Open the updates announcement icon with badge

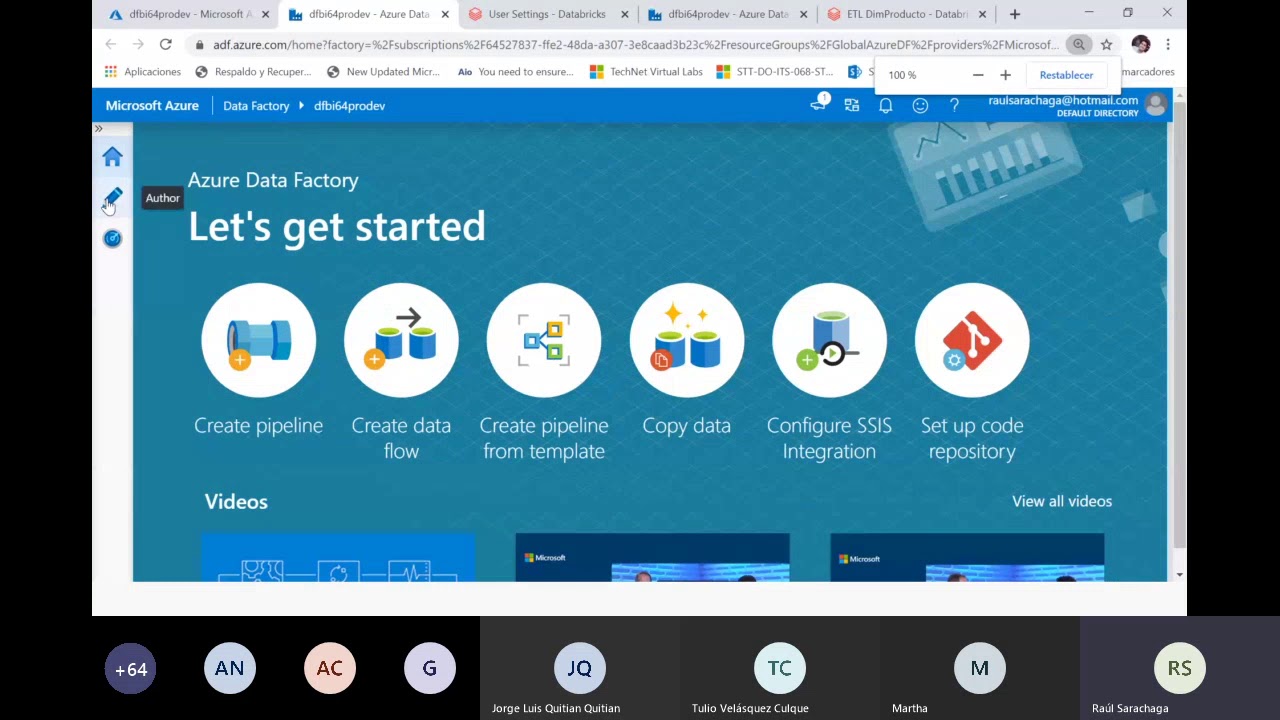(x=819, y=103)
